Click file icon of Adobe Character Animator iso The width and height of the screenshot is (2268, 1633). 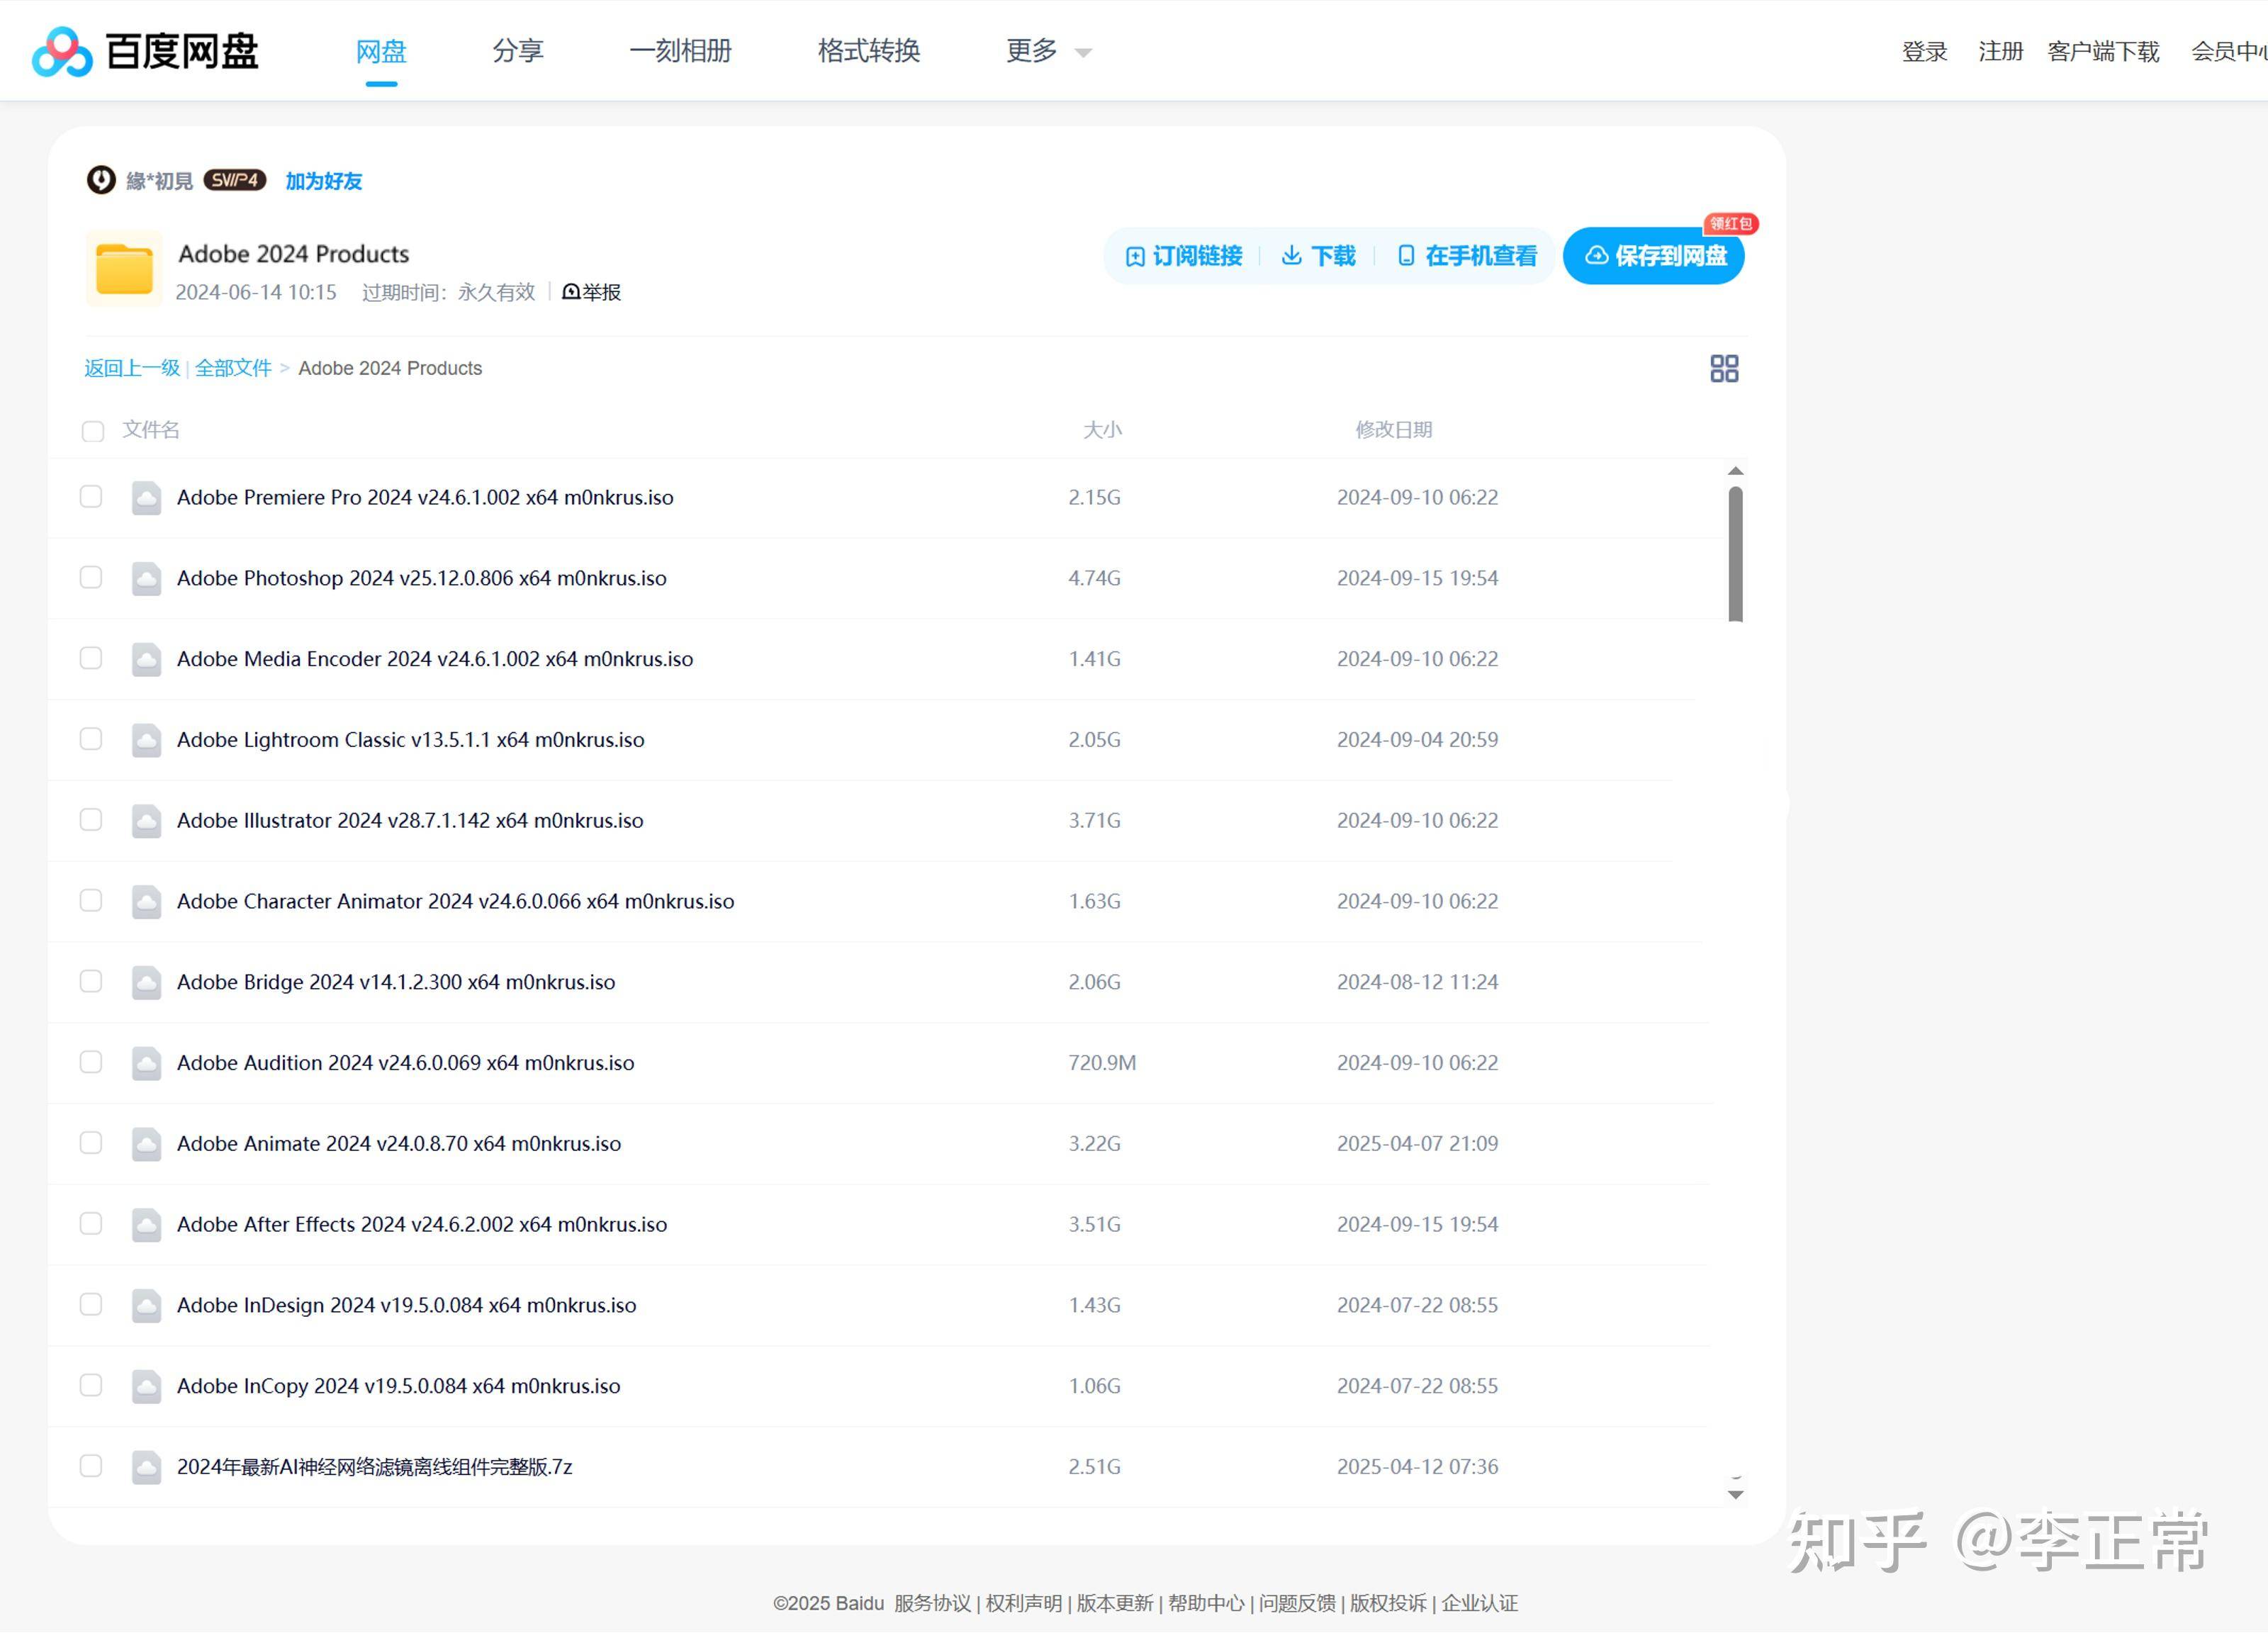[147, 902]
